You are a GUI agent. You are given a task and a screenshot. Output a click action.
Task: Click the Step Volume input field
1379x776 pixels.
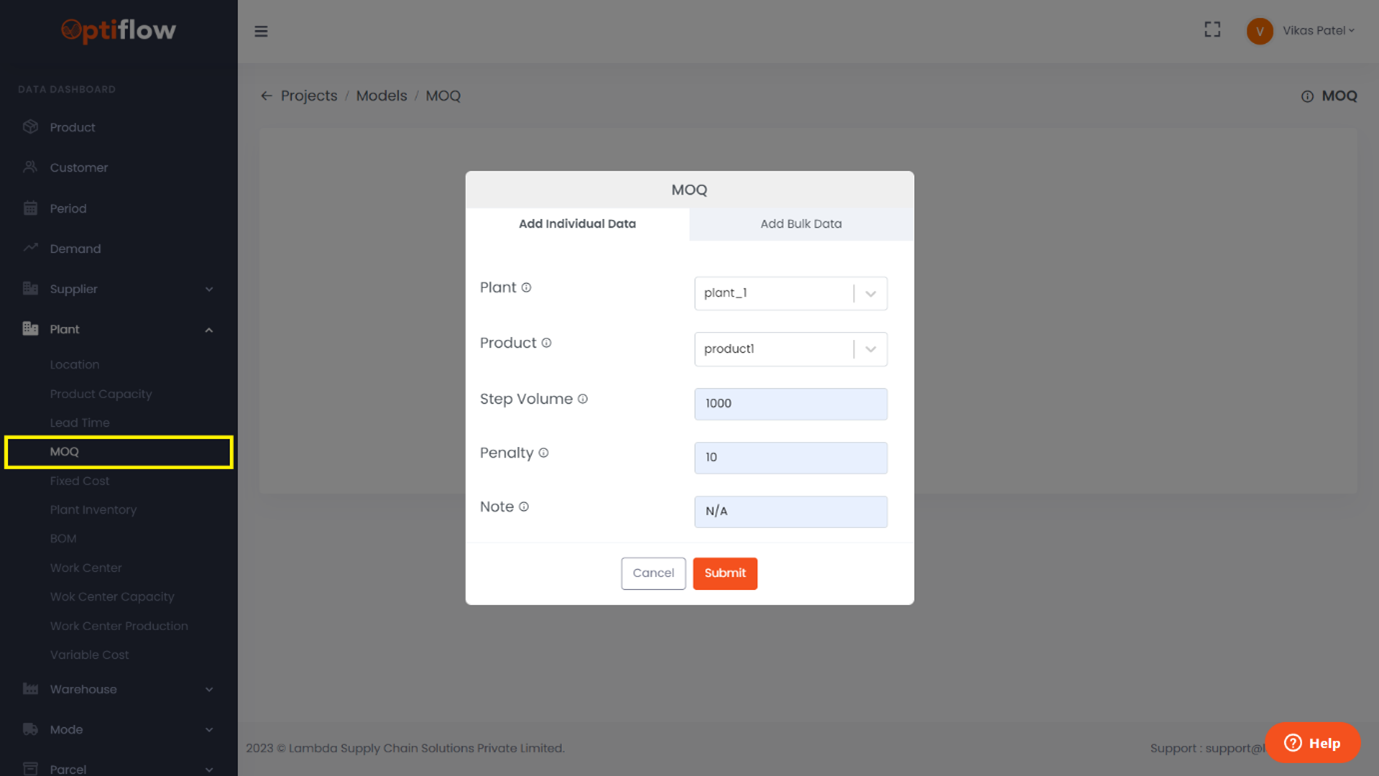[x=790, y=404]
